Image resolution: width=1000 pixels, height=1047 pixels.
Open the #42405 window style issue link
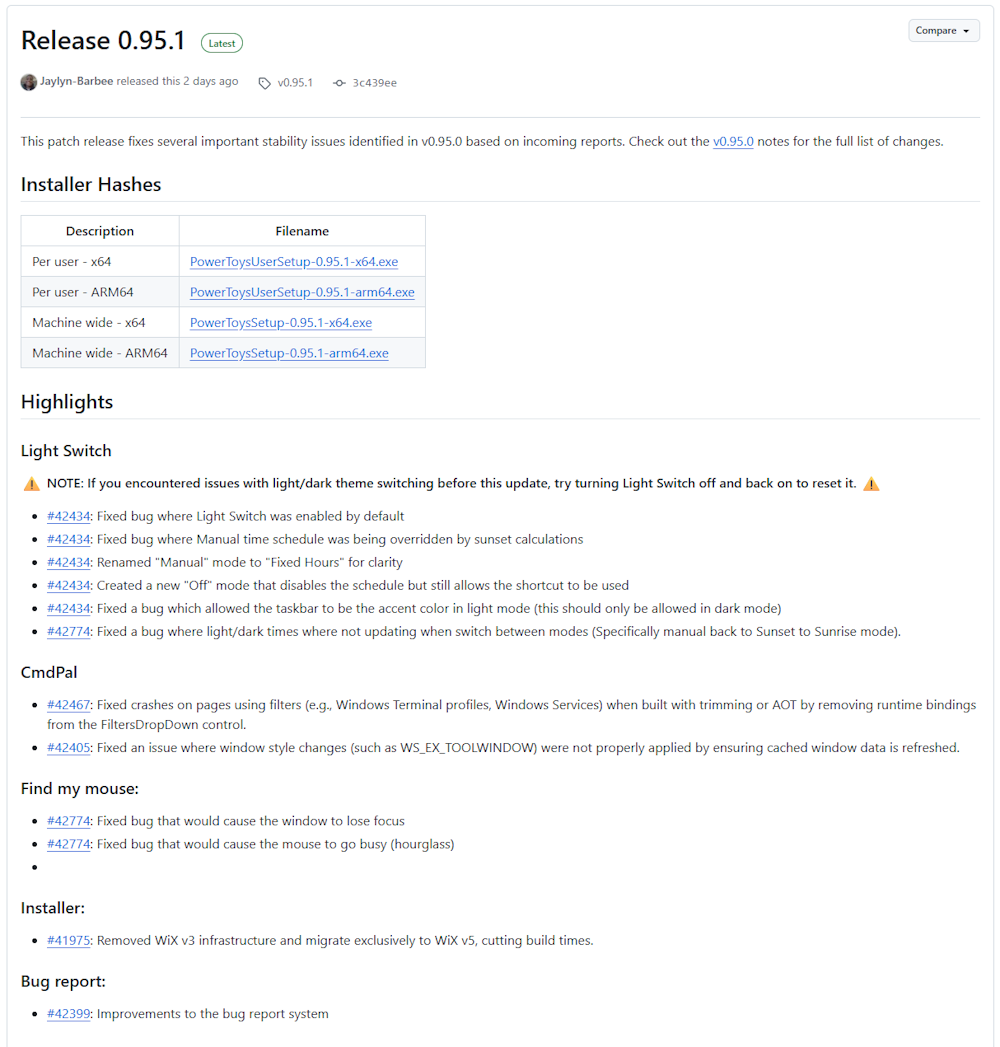pos(68,748)
